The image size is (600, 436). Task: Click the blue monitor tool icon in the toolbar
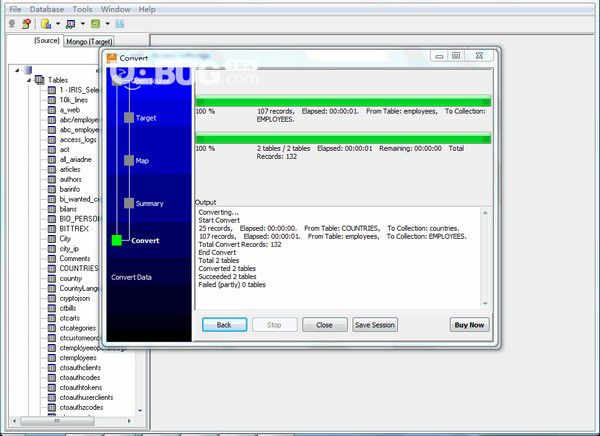tap(70, 24)
